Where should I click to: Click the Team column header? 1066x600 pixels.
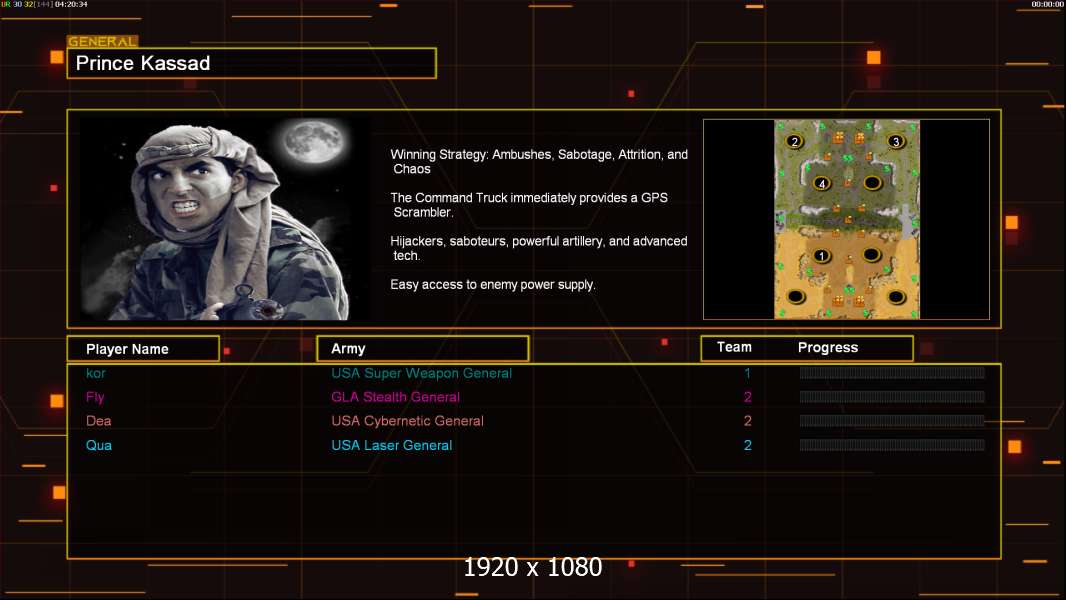click(x=734, y=347)
